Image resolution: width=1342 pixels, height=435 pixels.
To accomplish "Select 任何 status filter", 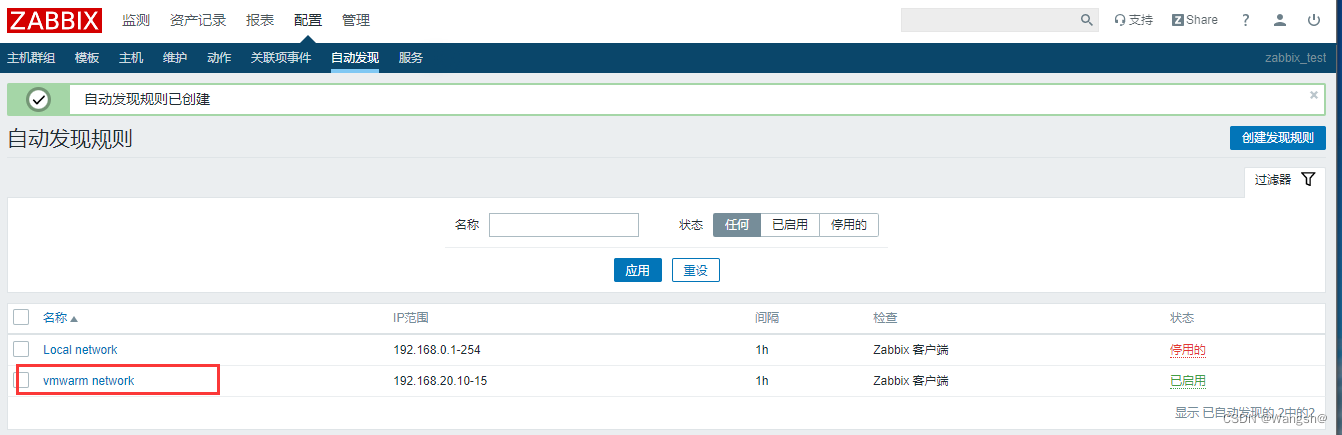I will coord(737,225).
